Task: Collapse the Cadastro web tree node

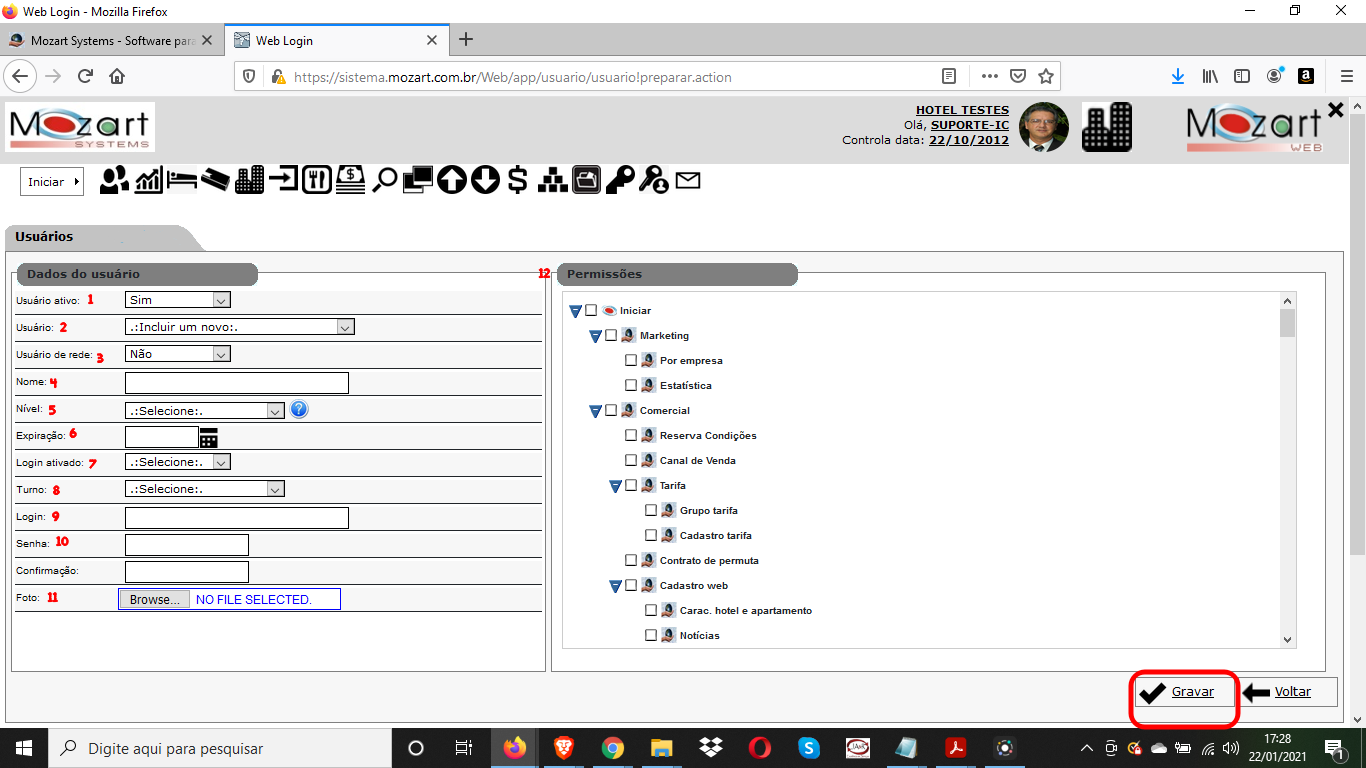Action: [x=615, y=586]
